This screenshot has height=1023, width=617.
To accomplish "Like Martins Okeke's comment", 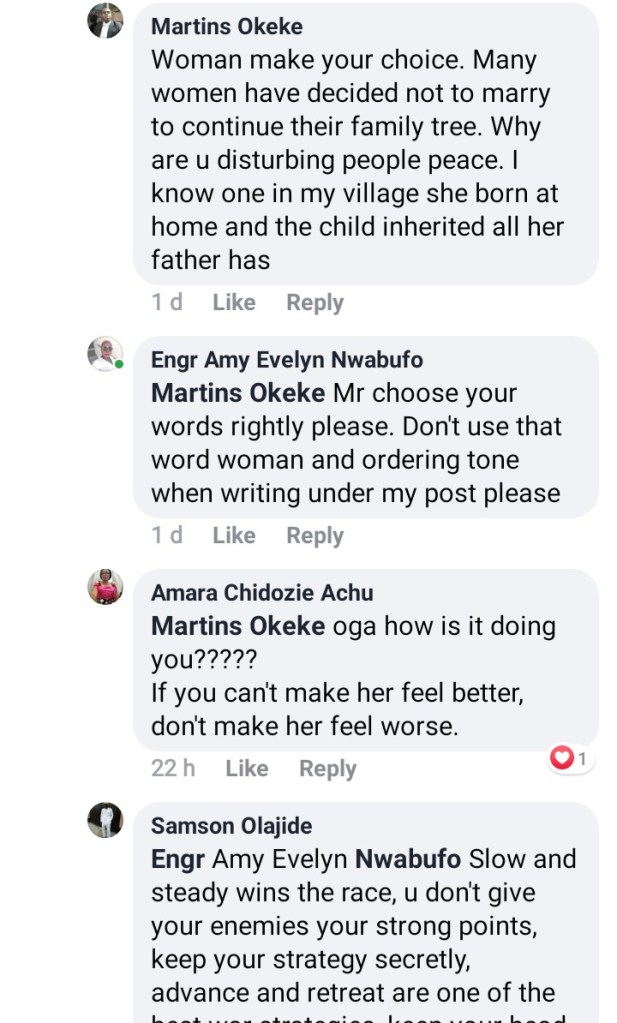I will (234, 302).
